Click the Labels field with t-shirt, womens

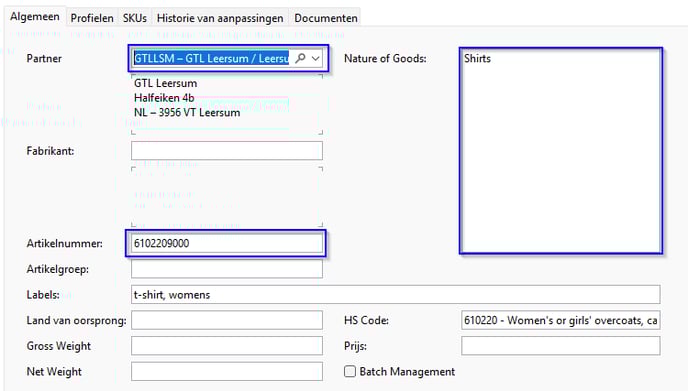[x=395, y=294]
